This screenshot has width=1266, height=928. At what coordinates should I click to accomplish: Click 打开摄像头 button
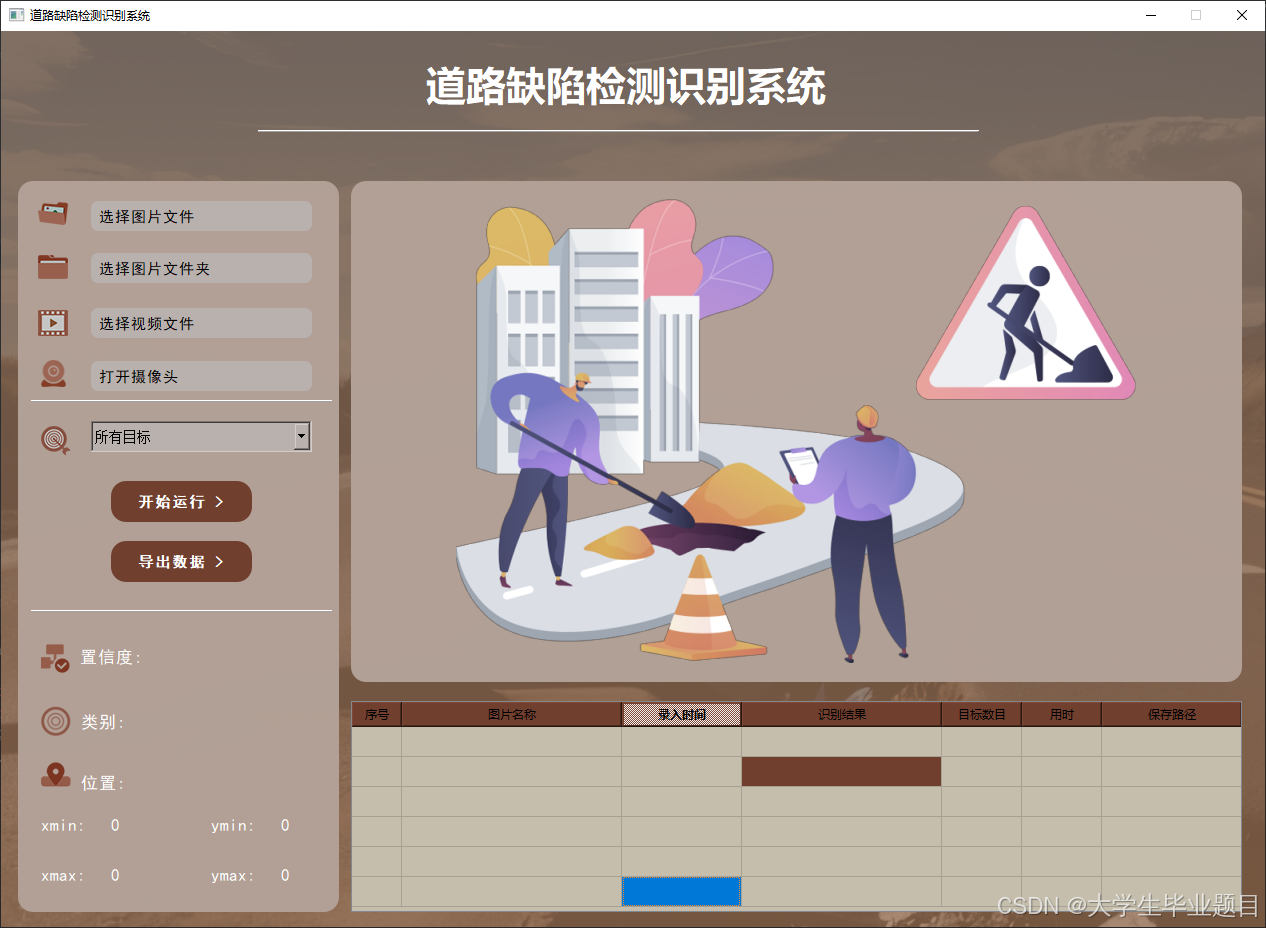pyautogui.click(x=201, y=376)
